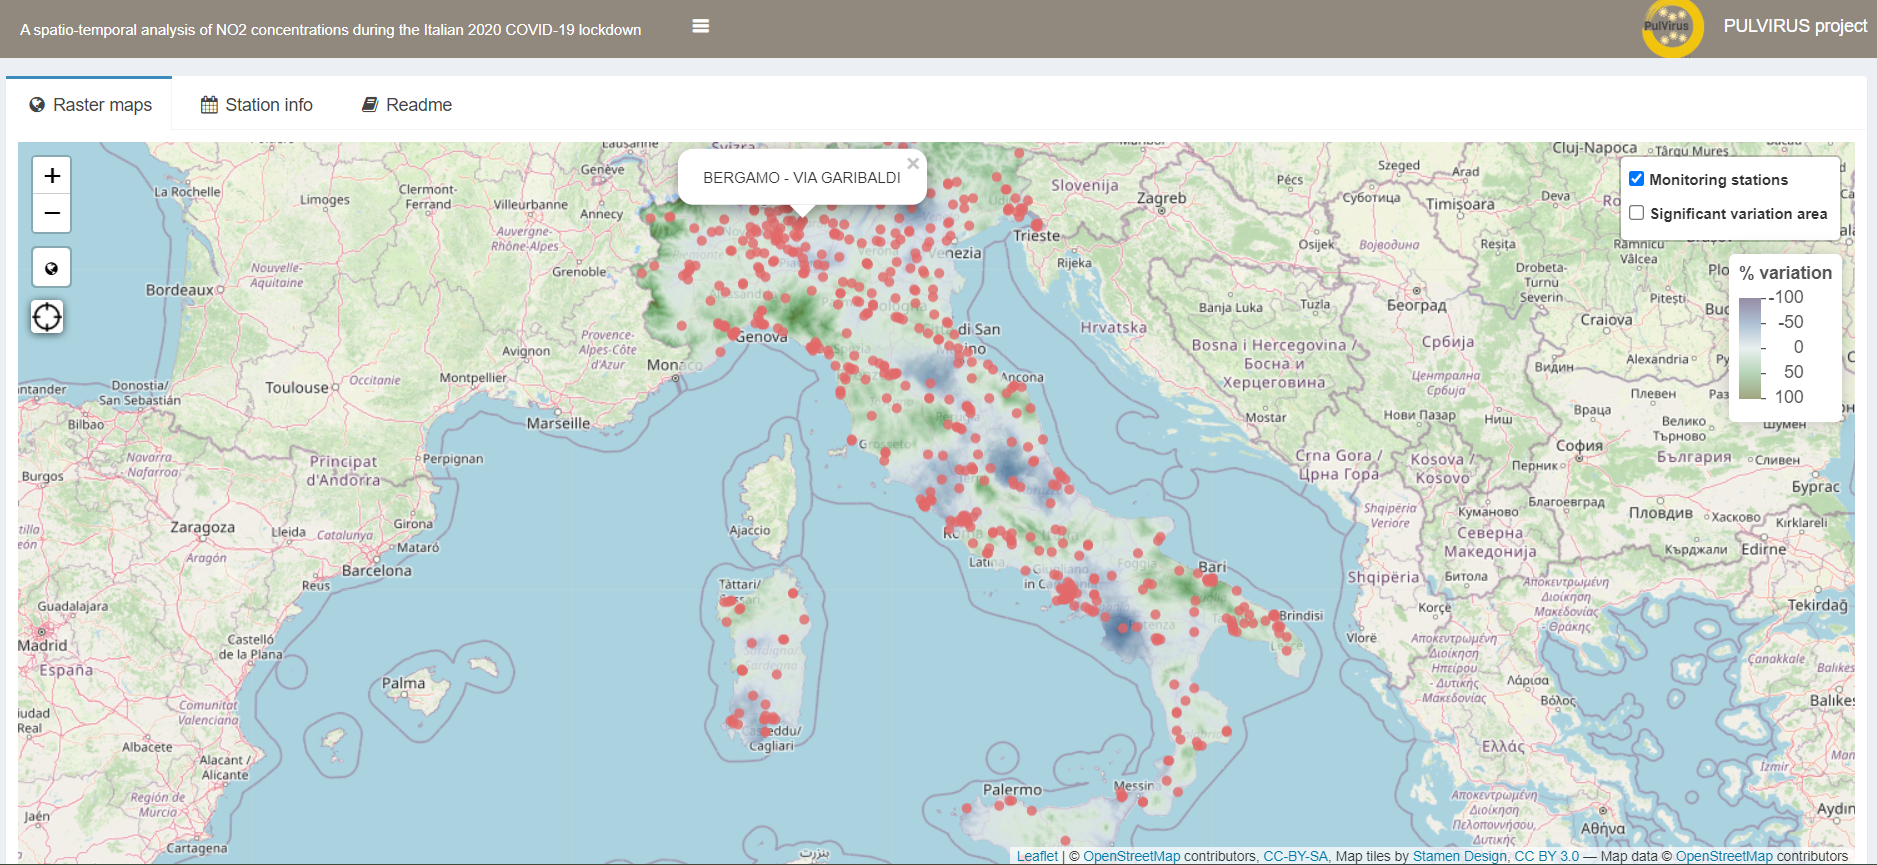The width and height of the screenshot is (1877, 865).
Task: Click the page title about NO2 concentrations
Action: click(x=331, y=30)
